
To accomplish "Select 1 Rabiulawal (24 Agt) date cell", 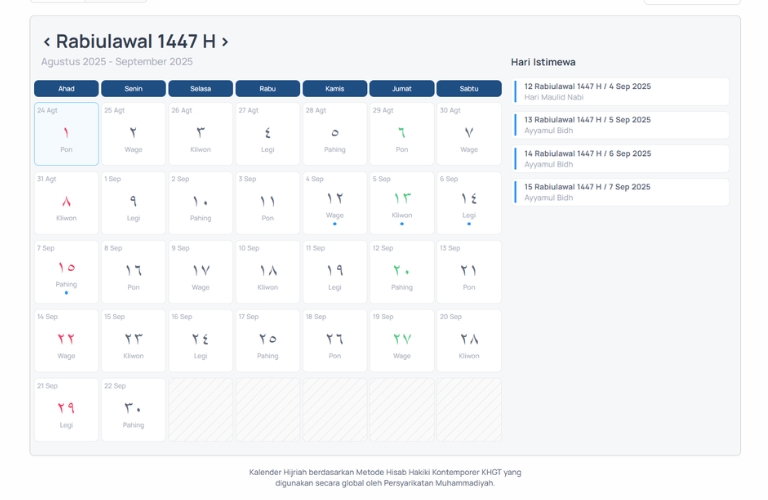I will click(66, 134).
